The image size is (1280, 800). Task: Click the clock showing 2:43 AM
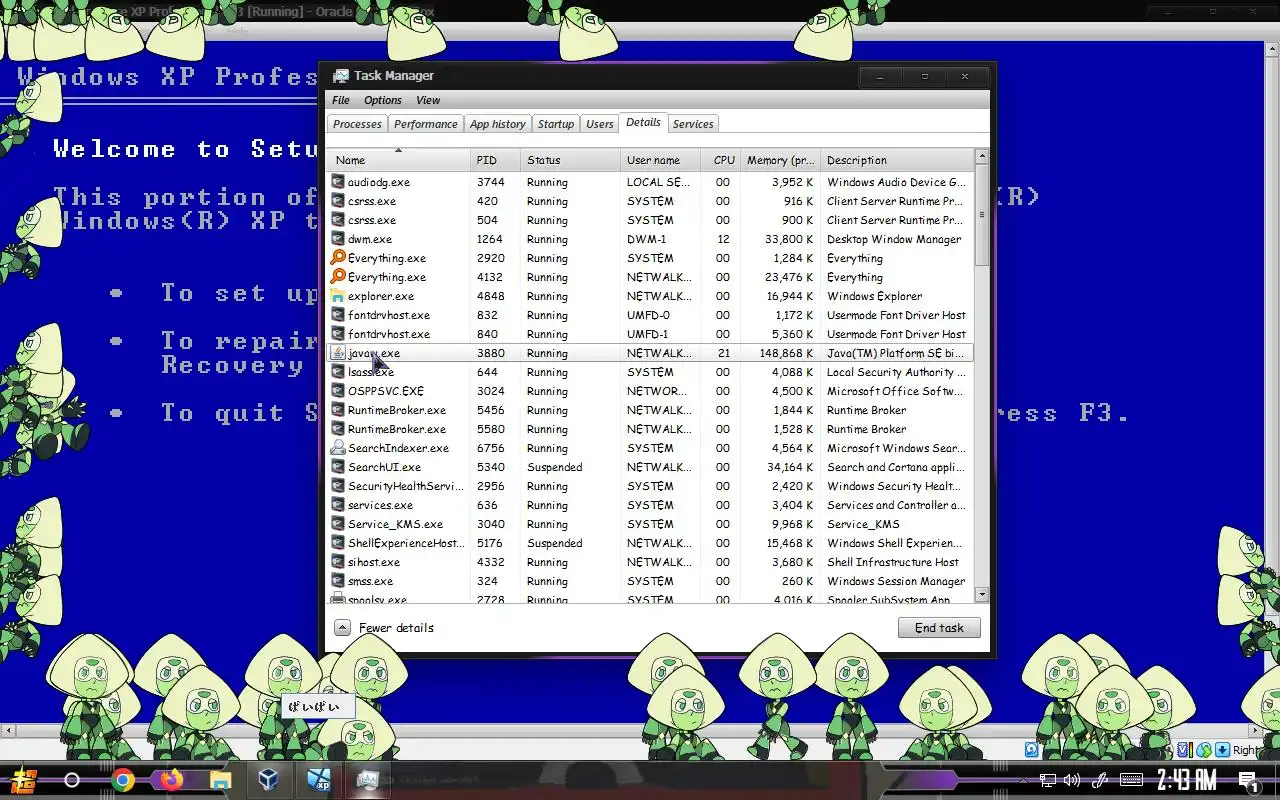point(1187,780)
